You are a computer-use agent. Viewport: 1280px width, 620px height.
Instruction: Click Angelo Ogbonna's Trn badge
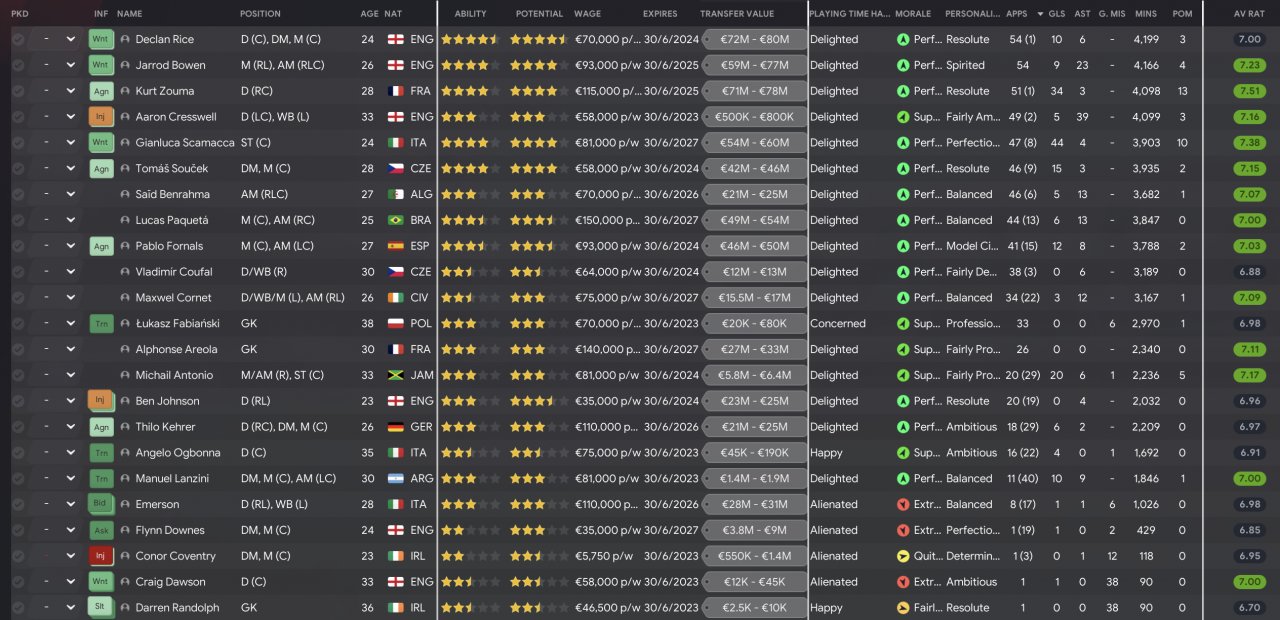click(101, 453)
